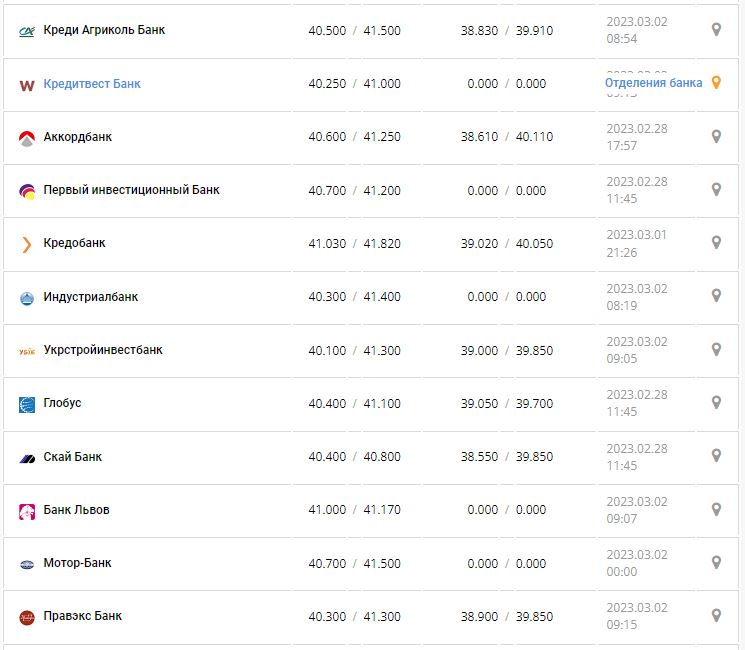Open Креди Агриколь Банк name
This screenshot has width=745, height=650.
click(104, 30)
